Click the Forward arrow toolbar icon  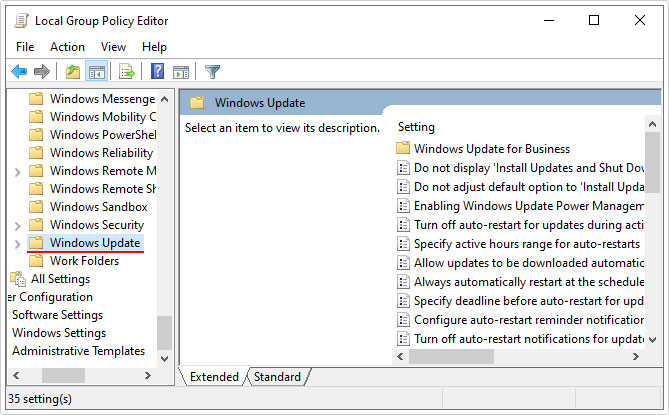point(42,72)
